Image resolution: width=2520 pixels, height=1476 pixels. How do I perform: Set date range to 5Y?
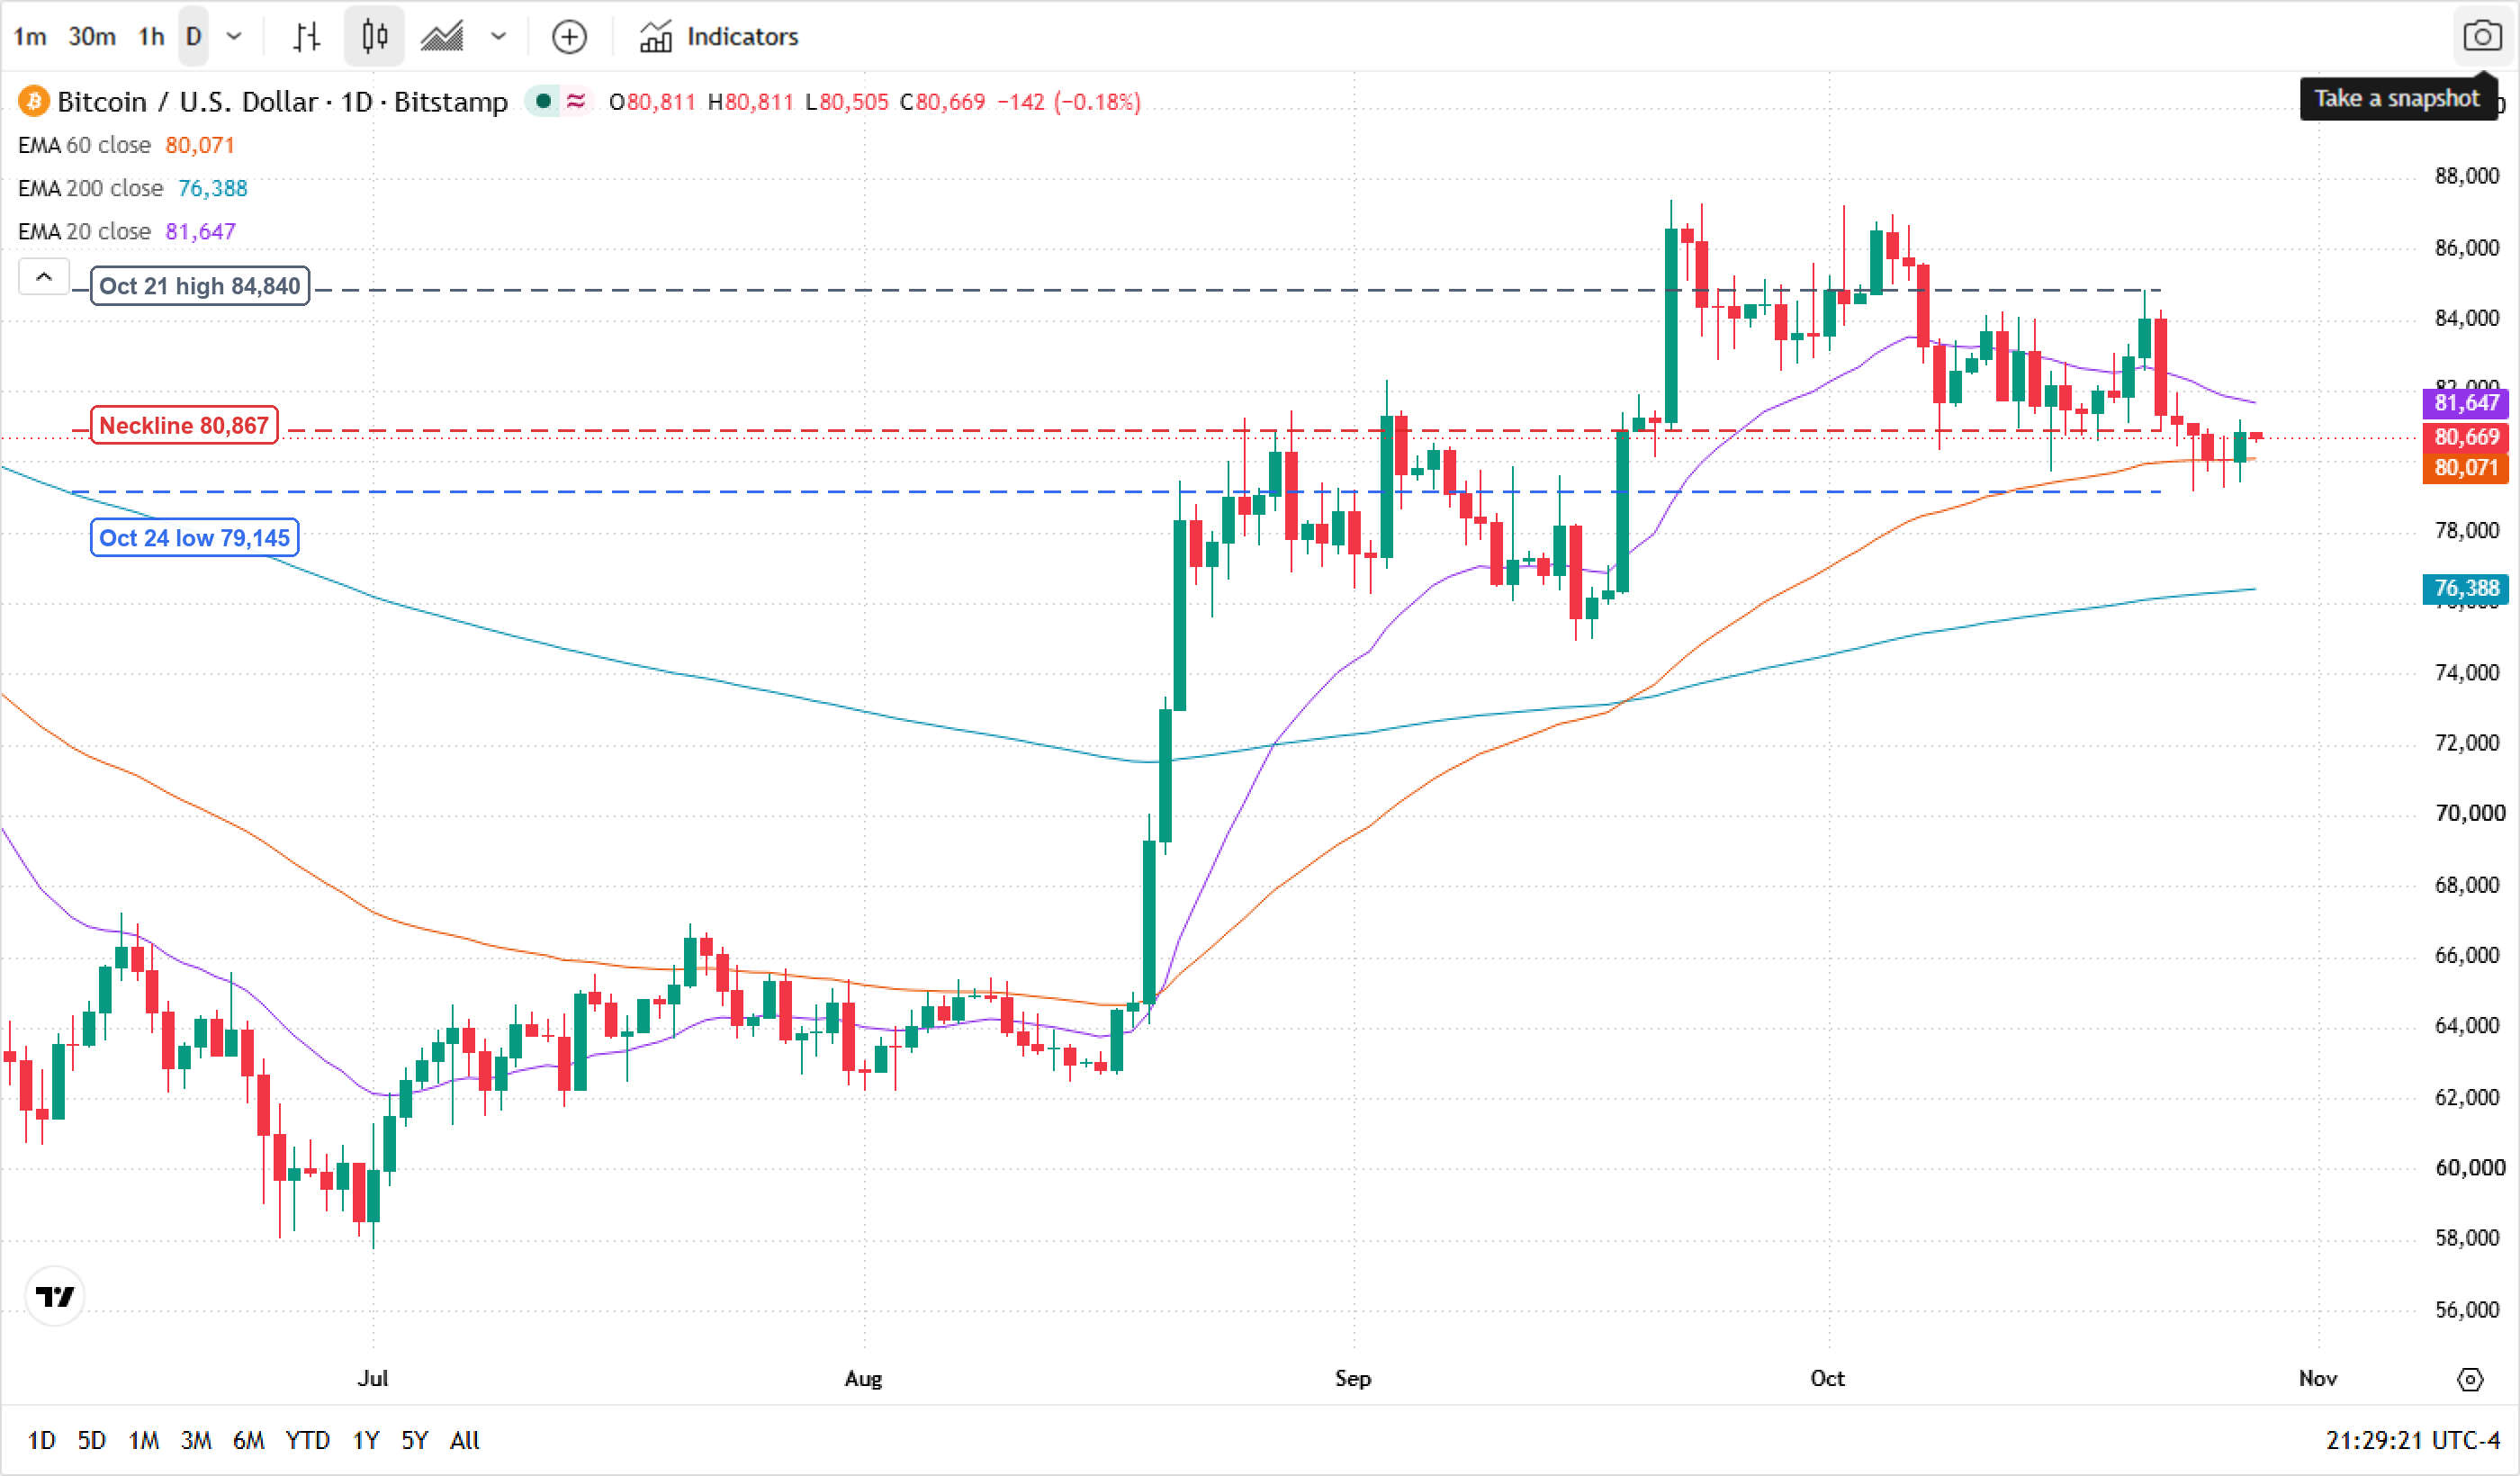[x=414, y=1440]
